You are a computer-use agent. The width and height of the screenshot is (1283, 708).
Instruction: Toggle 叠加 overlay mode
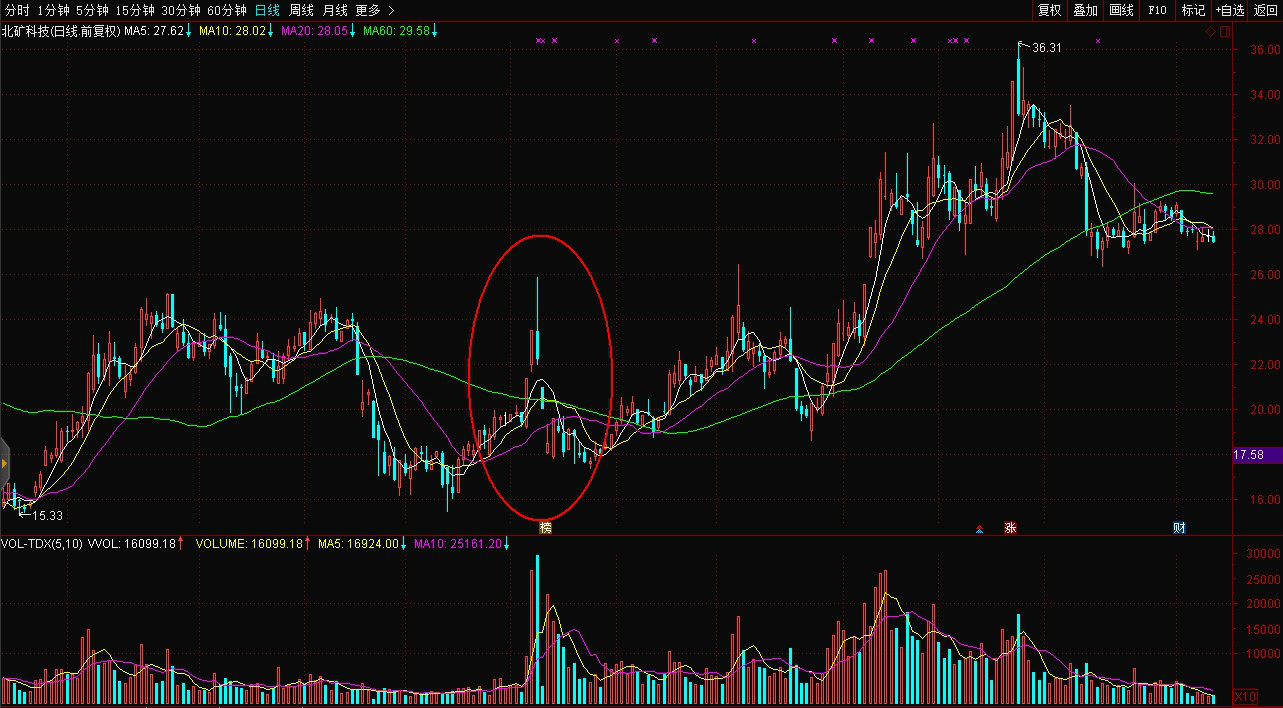[x=1085, y=10]
